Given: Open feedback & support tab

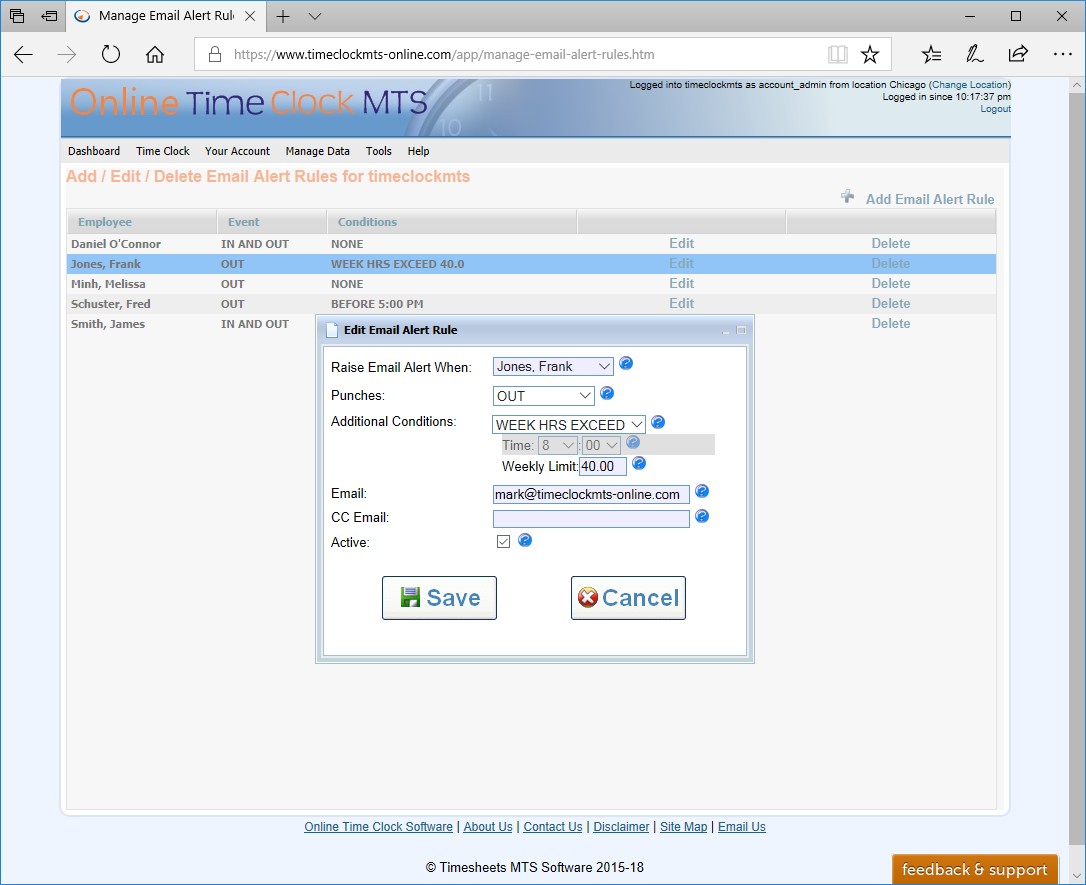Looking at the screenshot, I should 974,869.
